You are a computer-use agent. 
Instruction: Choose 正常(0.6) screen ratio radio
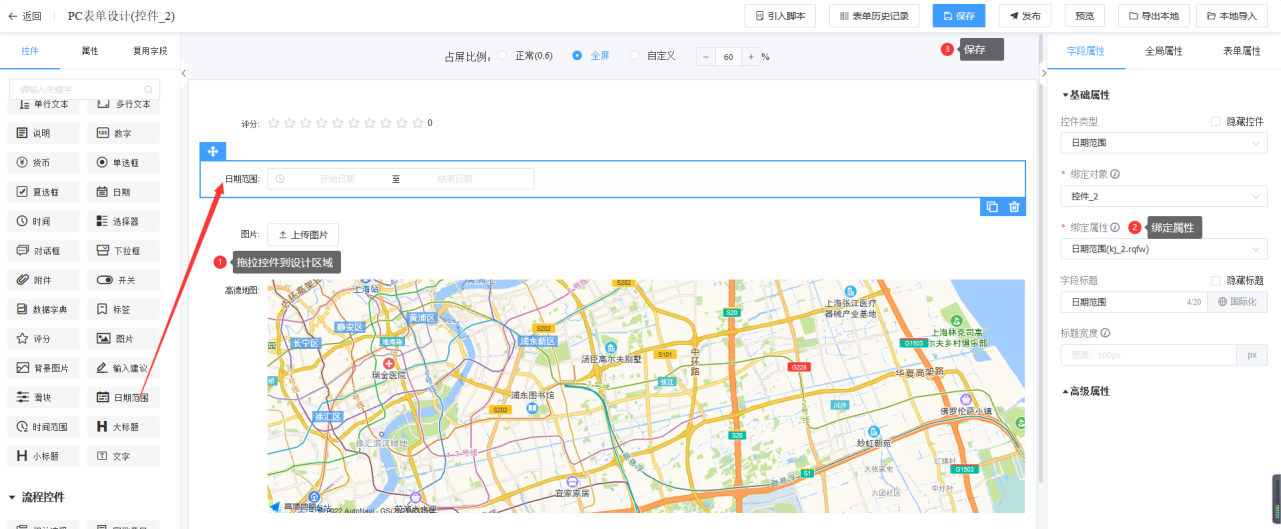[x=502, y=56]
